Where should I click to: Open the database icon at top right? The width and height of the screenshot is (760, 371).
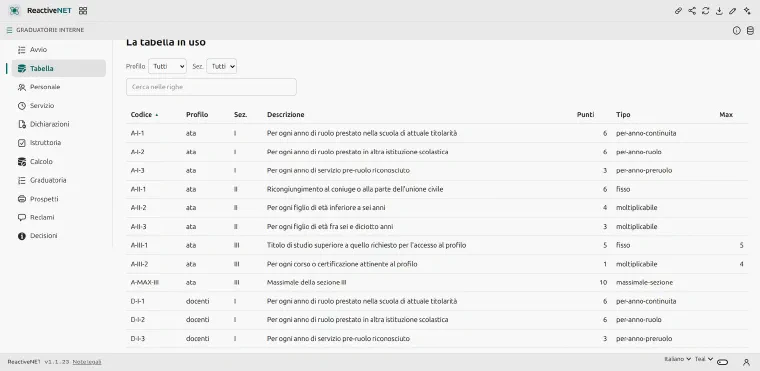tap(750, 31)
